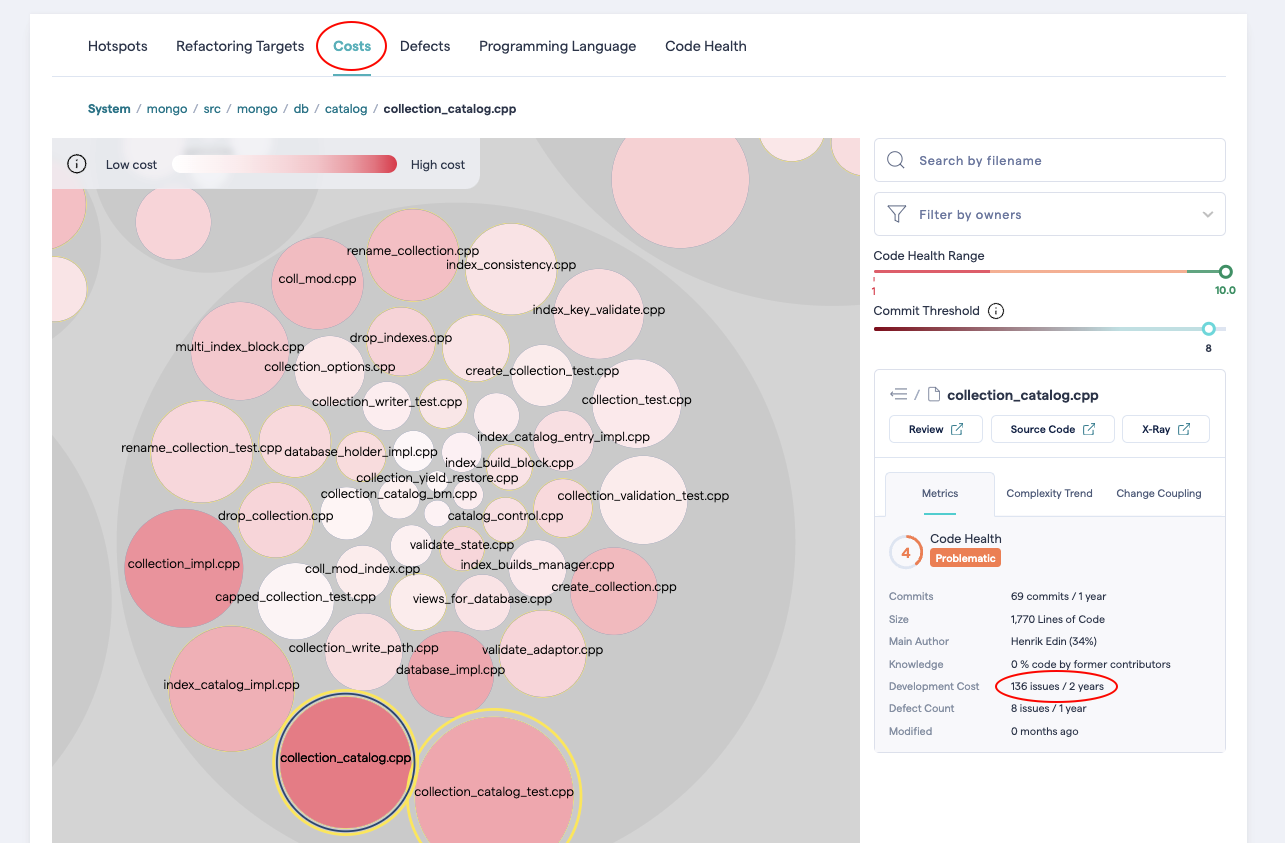Click the Commit Threshold slider handle
The image size is (1285, 843).
tap(1208, 328)
